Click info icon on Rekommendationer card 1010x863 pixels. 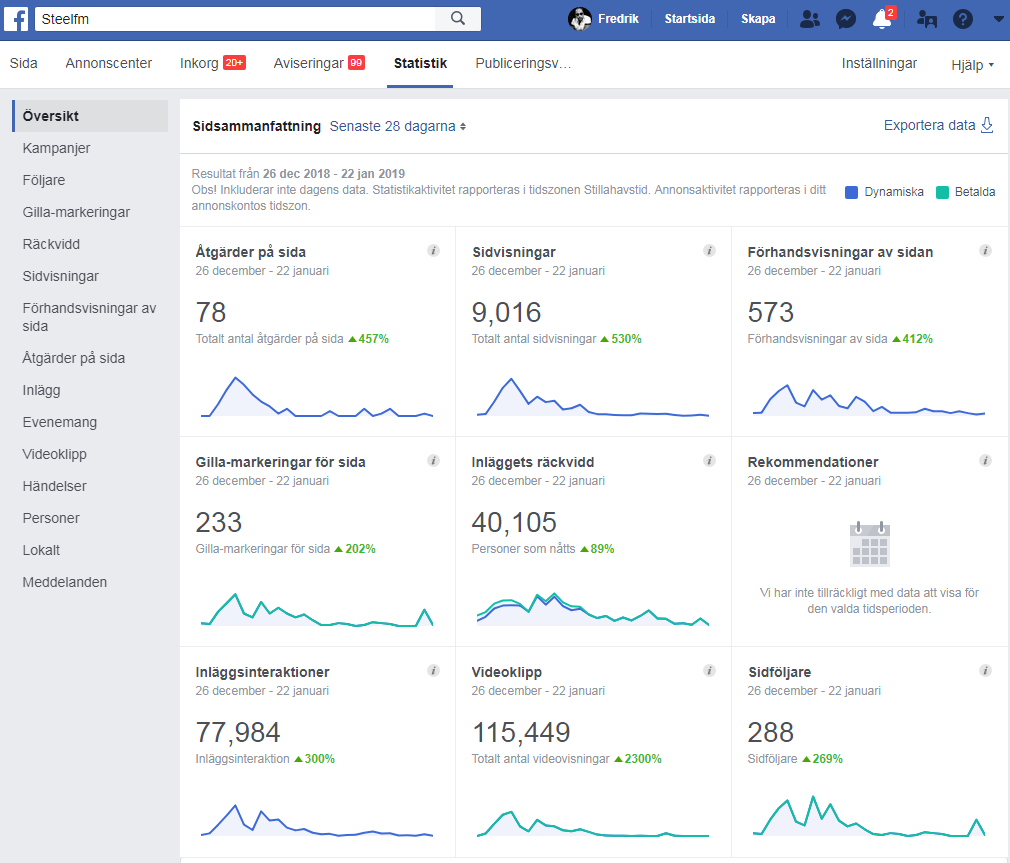(985, 461)
